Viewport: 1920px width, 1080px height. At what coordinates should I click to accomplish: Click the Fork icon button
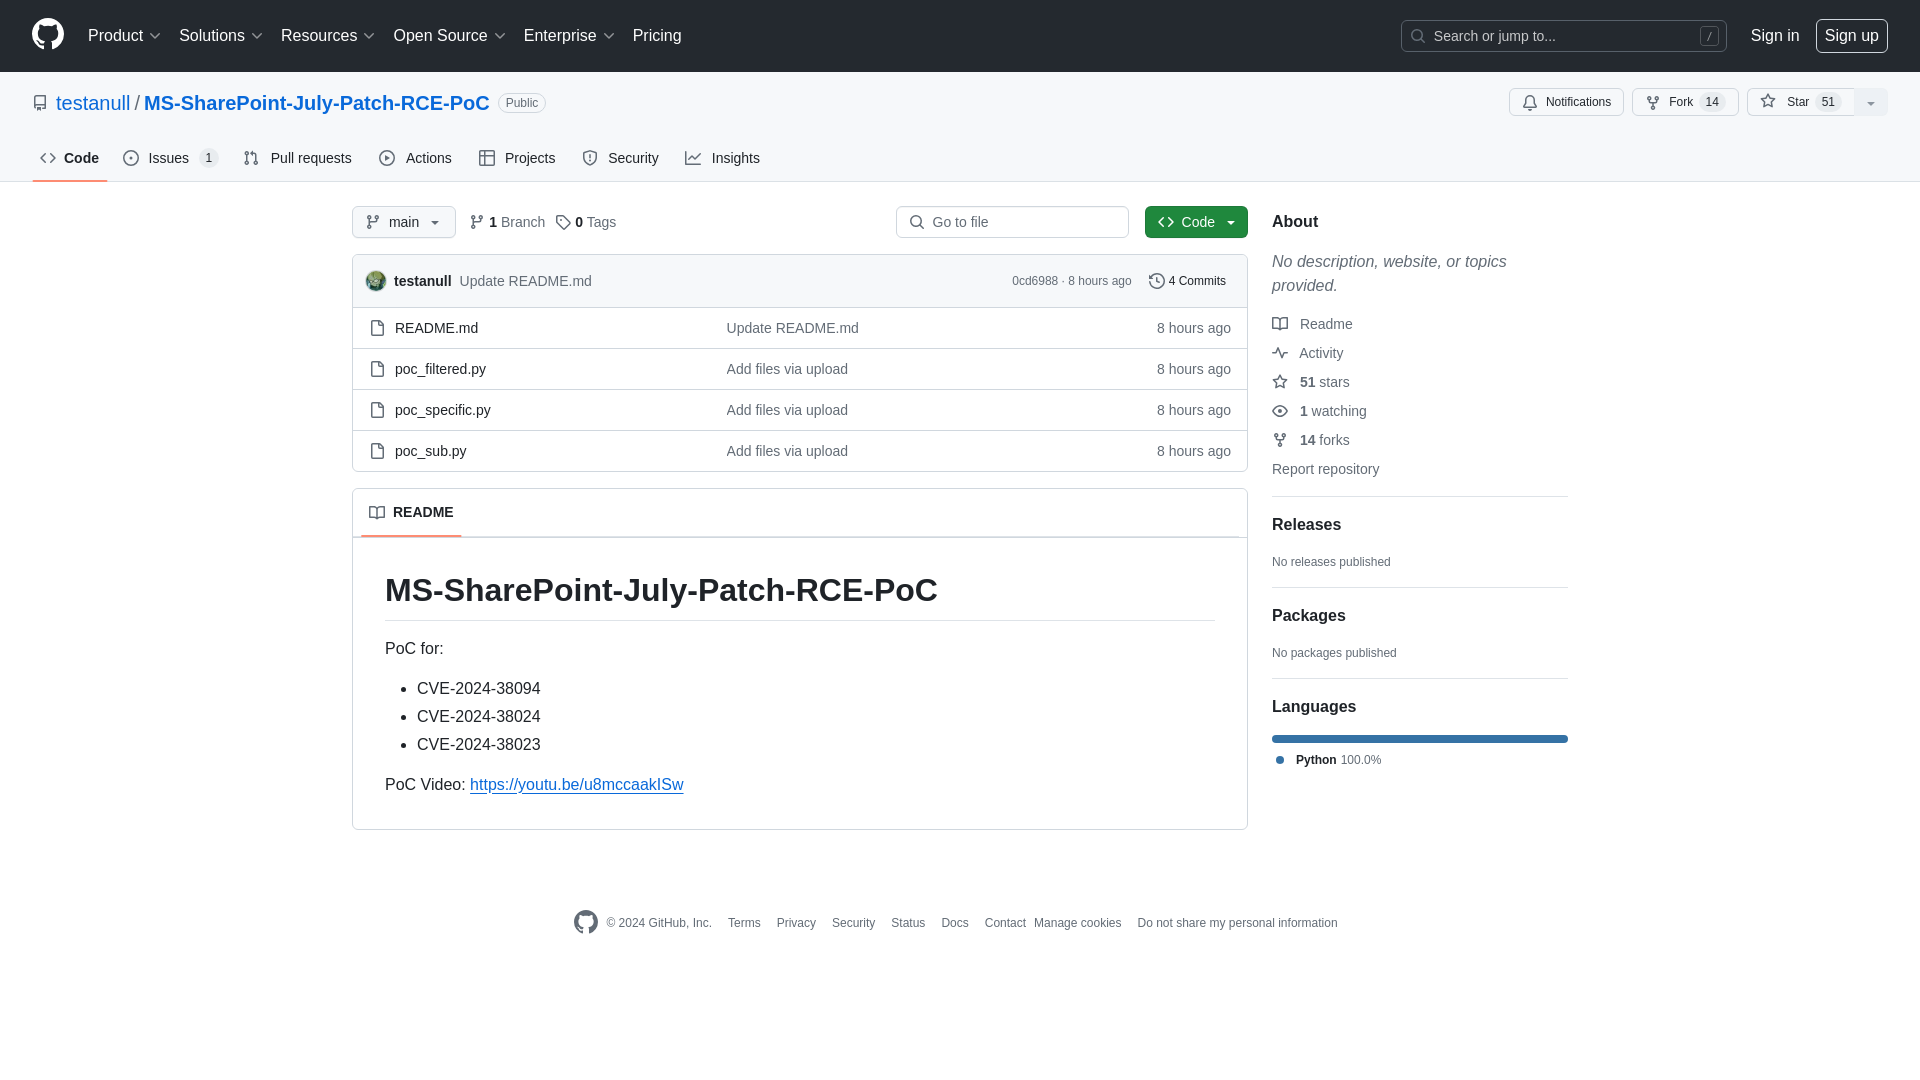tap(1653, 102)
